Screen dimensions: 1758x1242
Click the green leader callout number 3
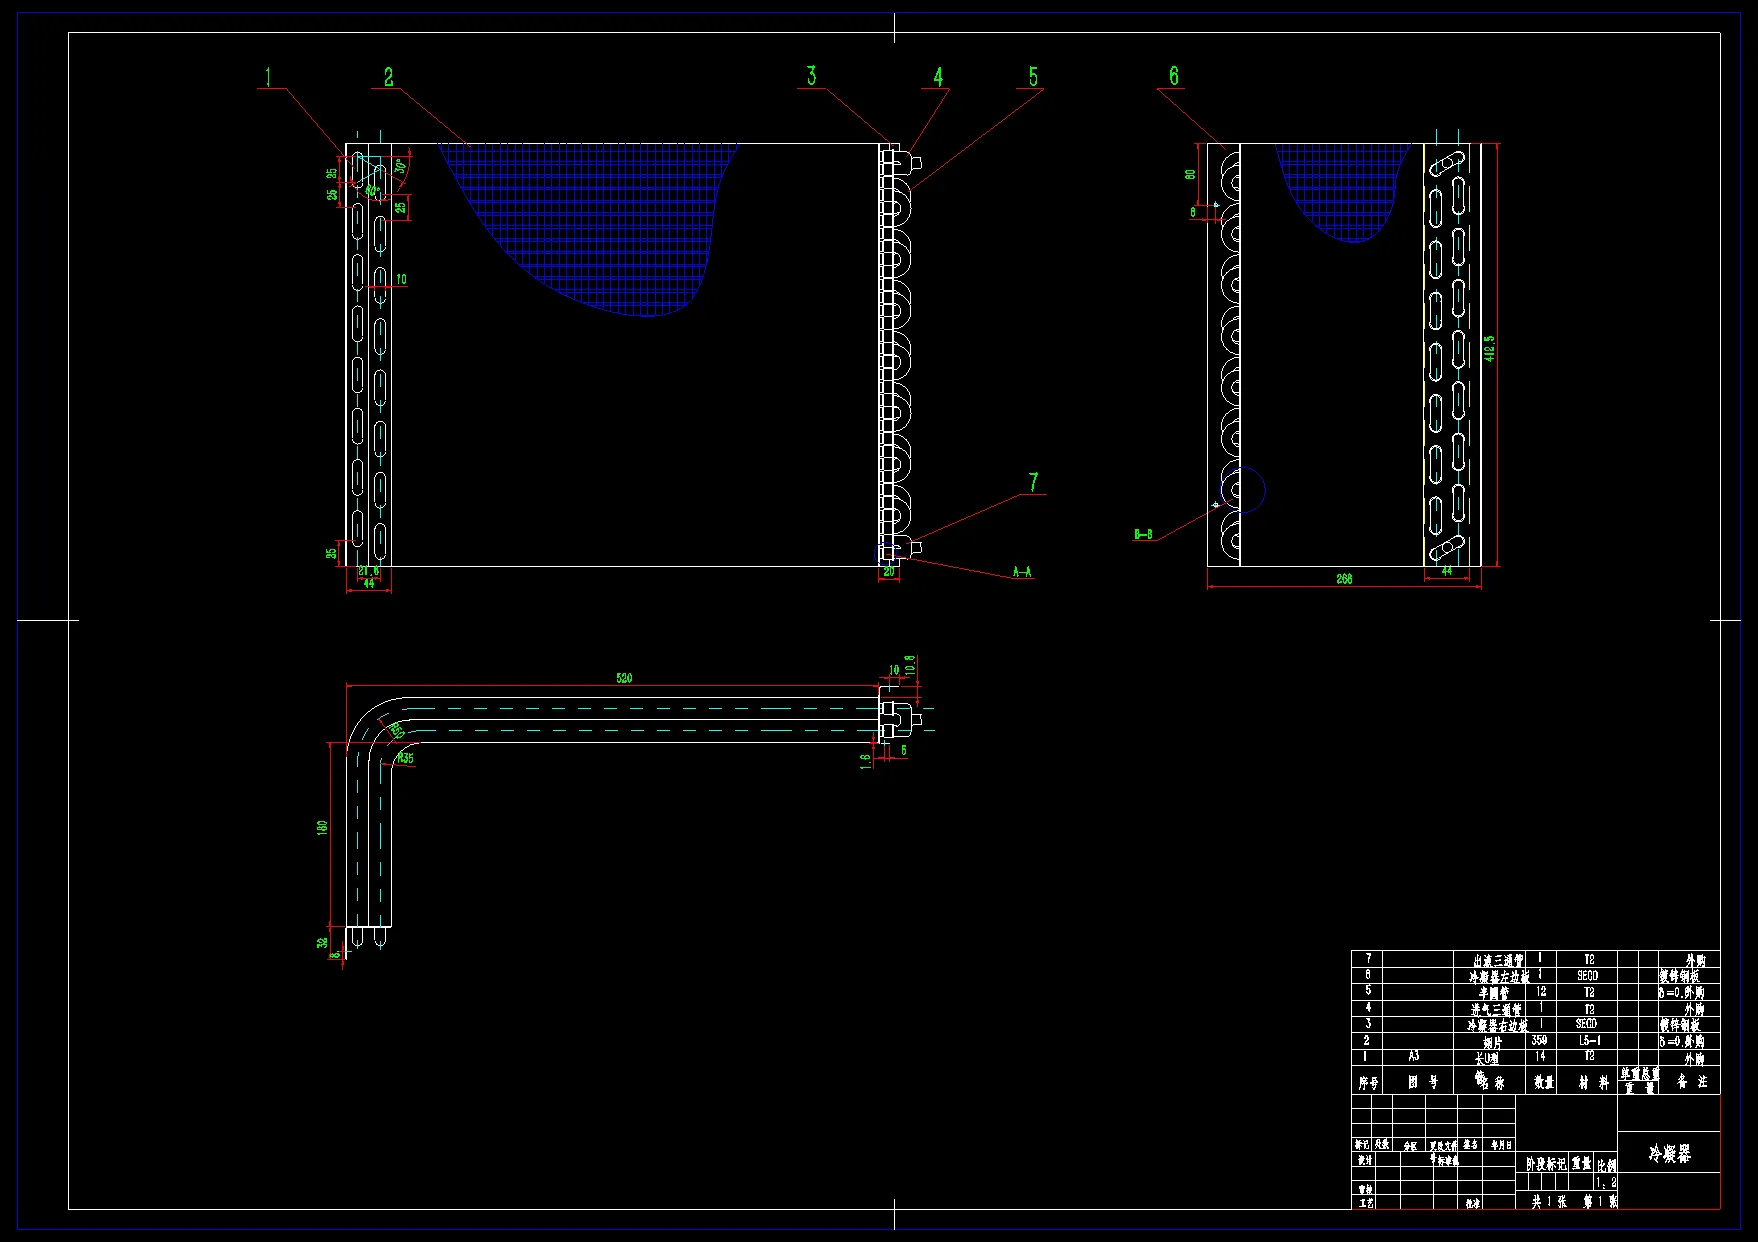pyautogui.click(x=811, y=76)
